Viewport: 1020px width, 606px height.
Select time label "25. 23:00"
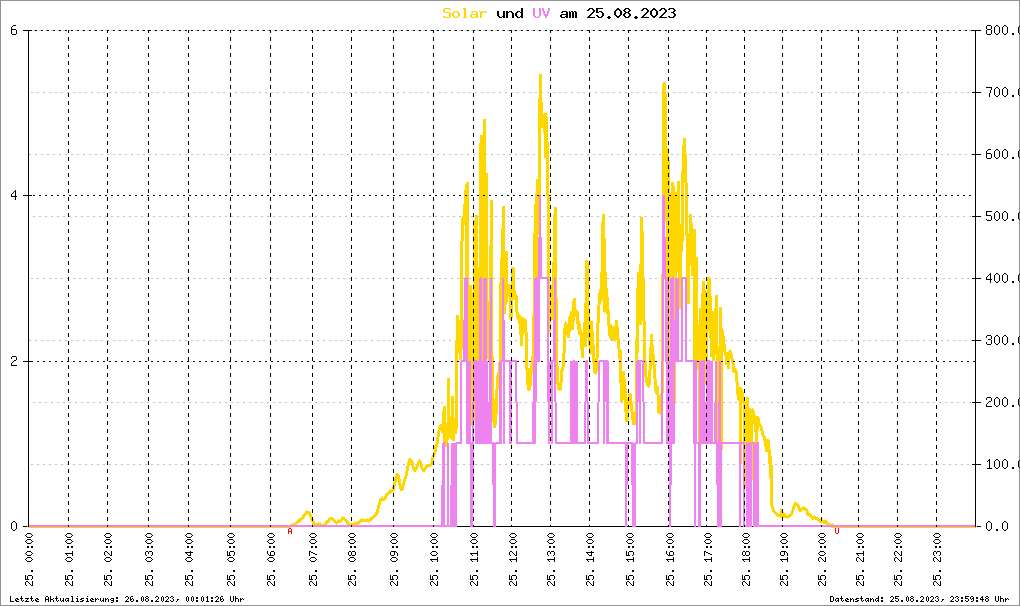937,560
